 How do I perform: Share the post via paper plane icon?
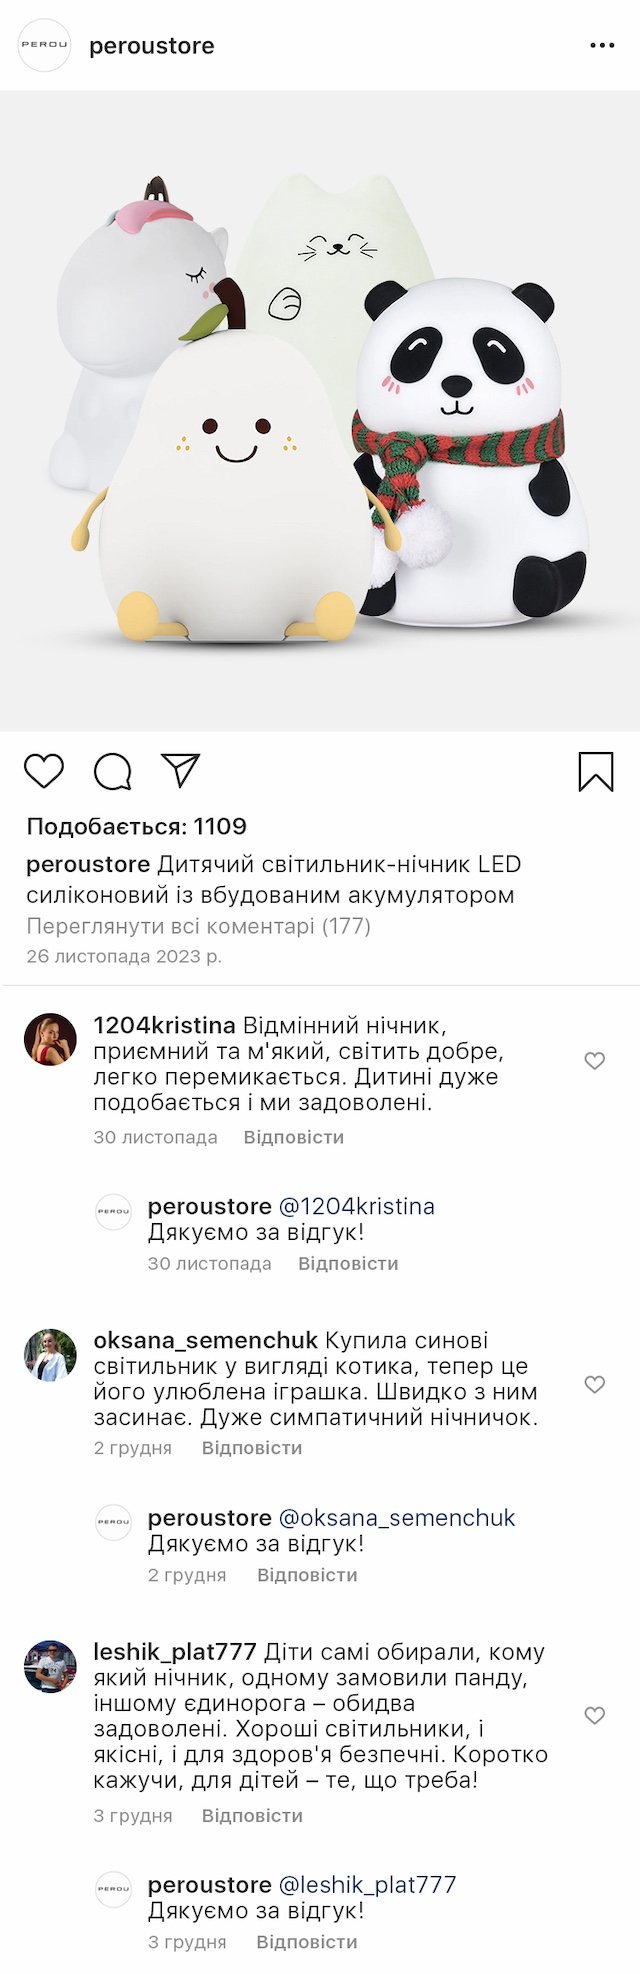click(x=181, y=770)
